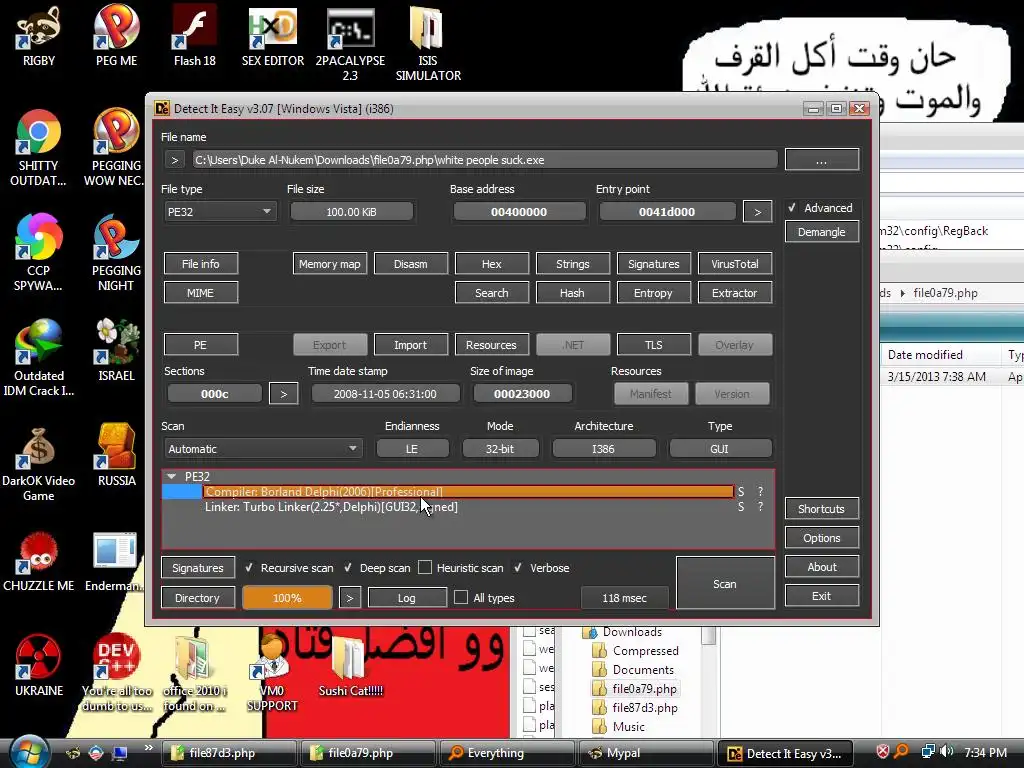Enable the All types checkbox
Screen dimensions: 1024x768
[x=460, y=598]
